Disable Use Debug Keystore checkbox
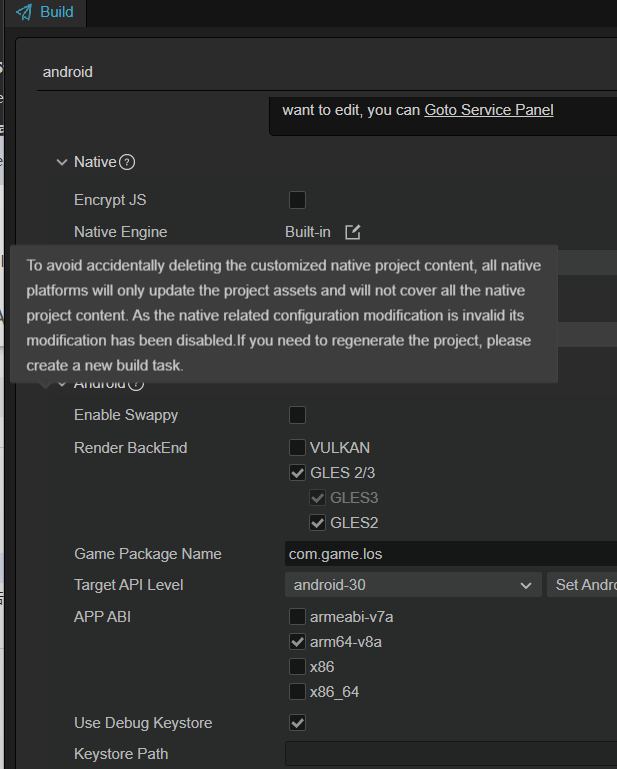 [x=297, y=723]
